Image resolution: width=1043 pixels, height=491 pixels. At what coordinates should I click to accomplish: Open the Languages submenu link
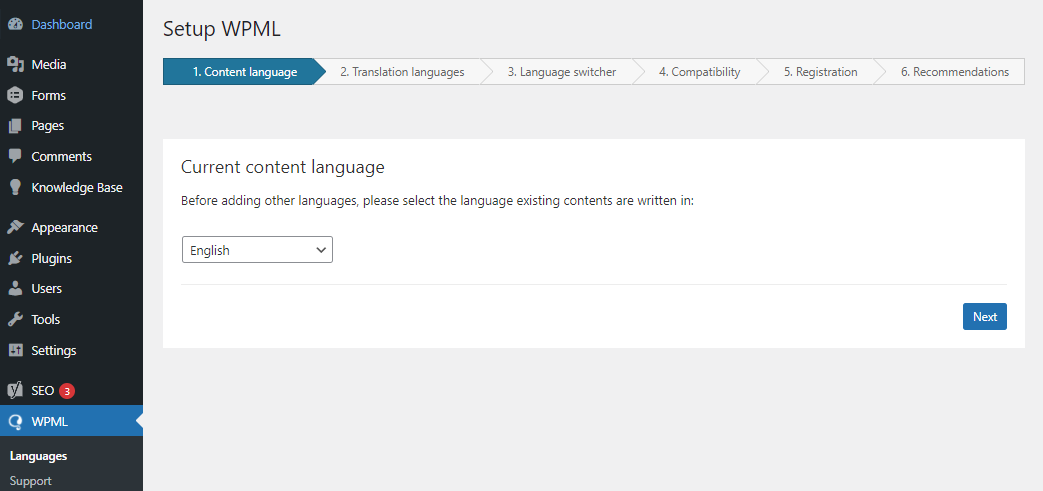39,456
